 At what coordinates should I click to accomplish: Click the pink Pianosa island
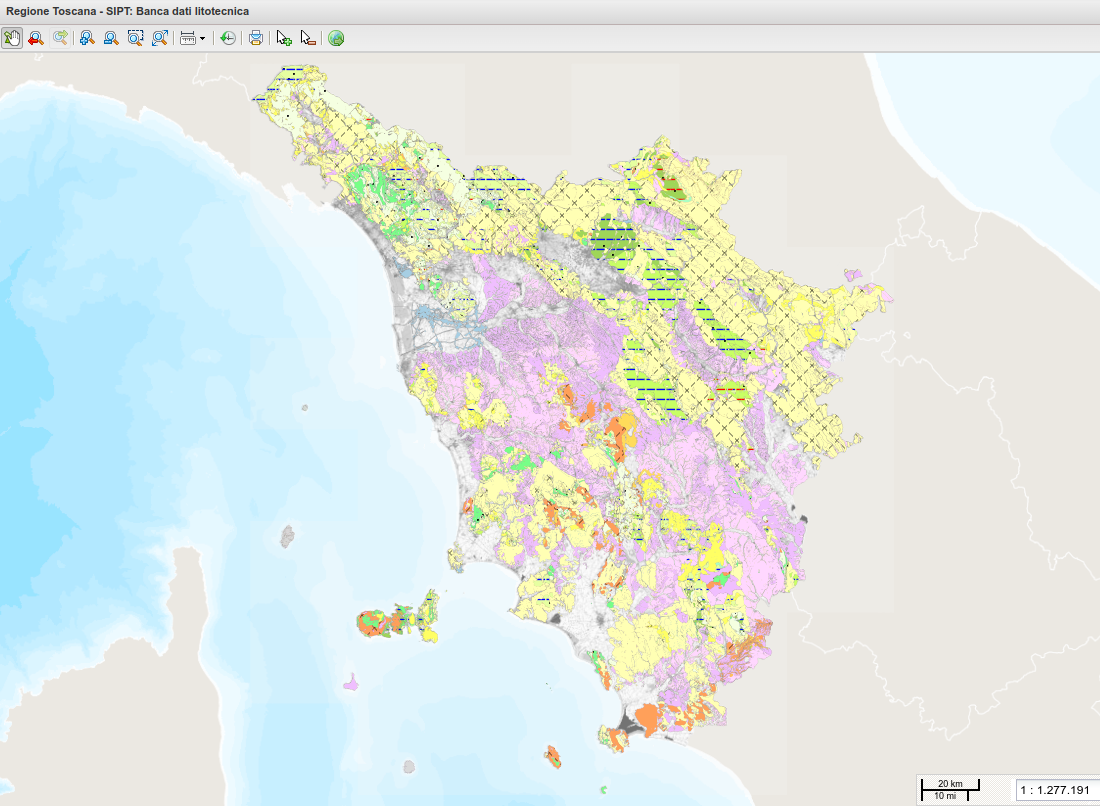[350, 685]
